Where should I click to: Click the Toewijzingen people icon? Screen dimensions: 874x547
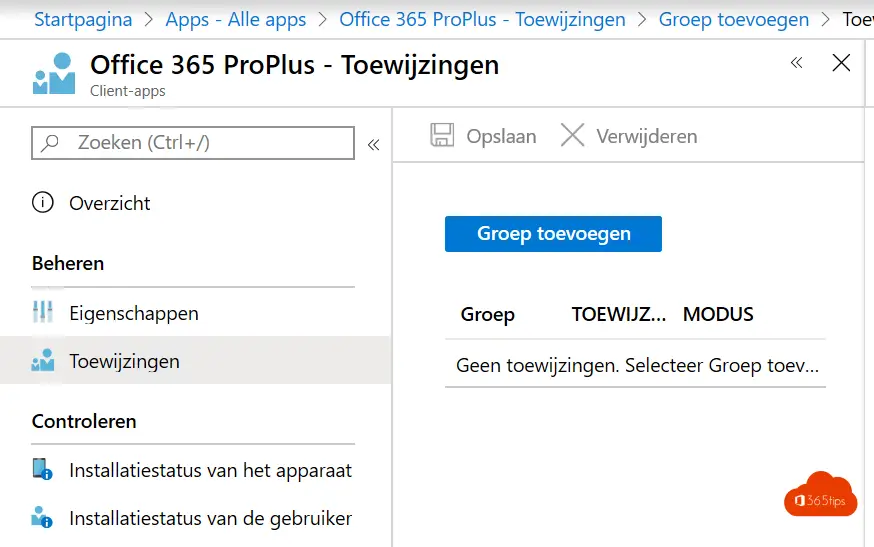click(43, 360)
